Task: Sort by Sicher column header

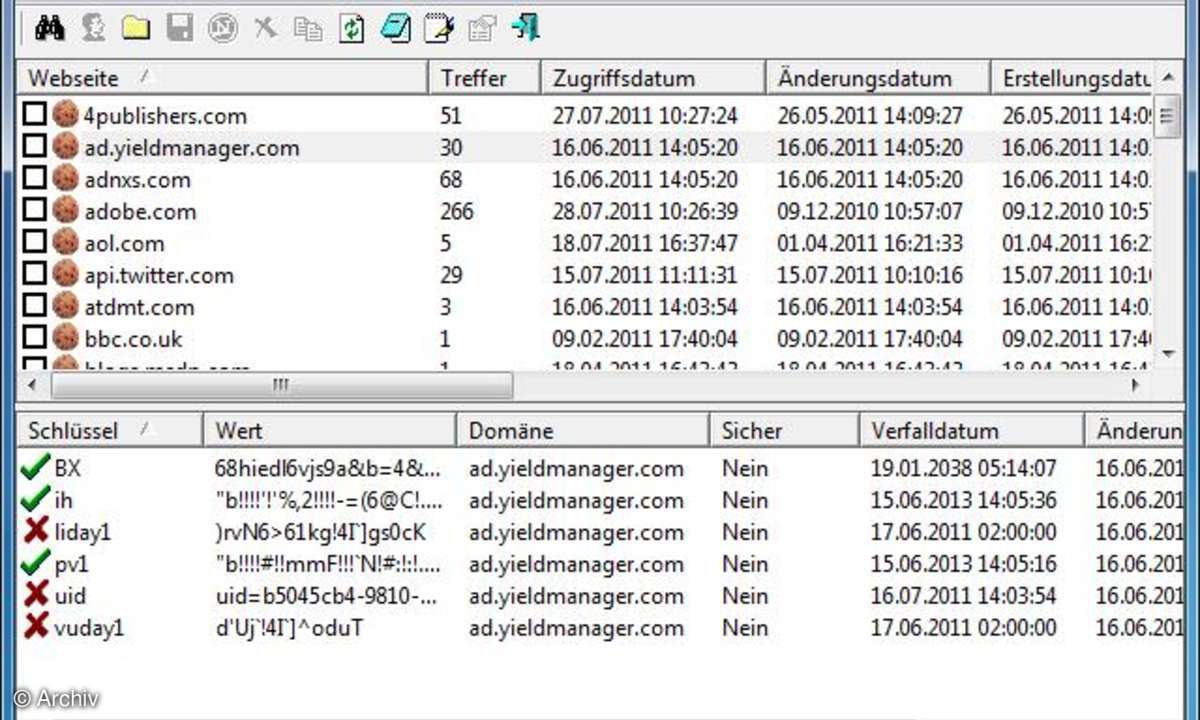Action: pyautogui.click(x=784, y=431)
